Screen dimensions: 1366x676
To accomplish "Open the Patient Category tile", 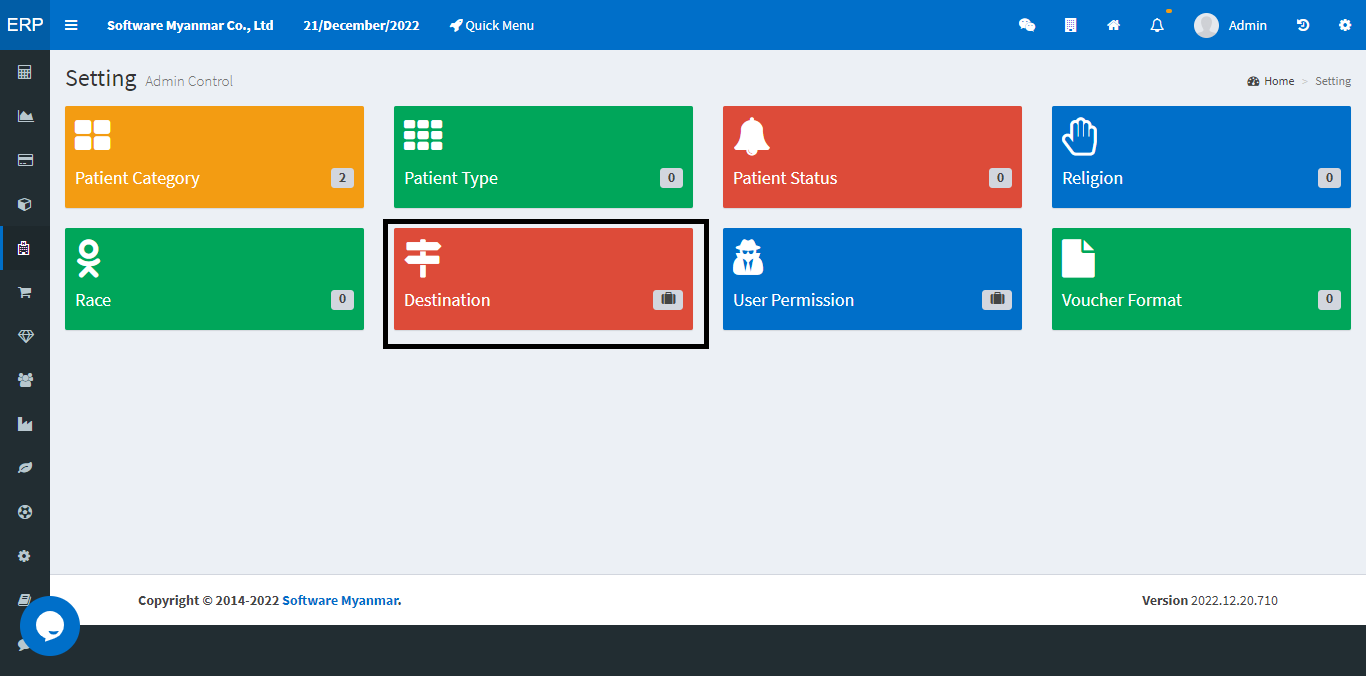I will click(x=214, y=157).
